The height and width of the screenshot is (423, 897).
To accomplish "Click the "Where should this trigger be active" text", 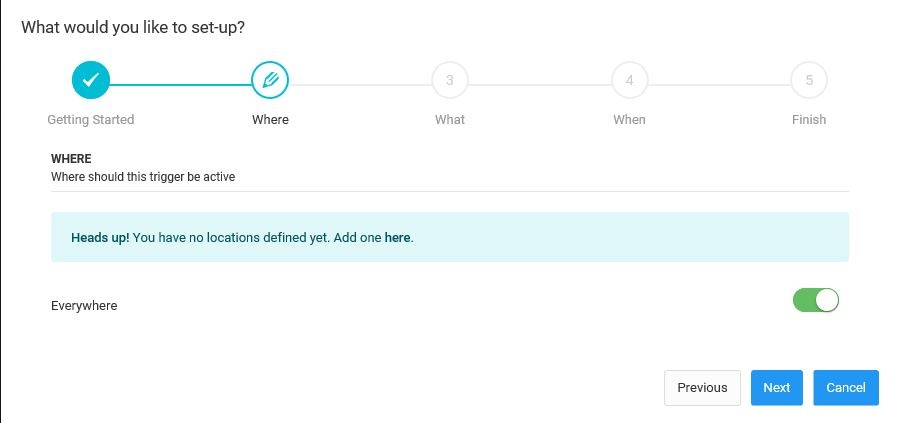I will coord(143,177).
